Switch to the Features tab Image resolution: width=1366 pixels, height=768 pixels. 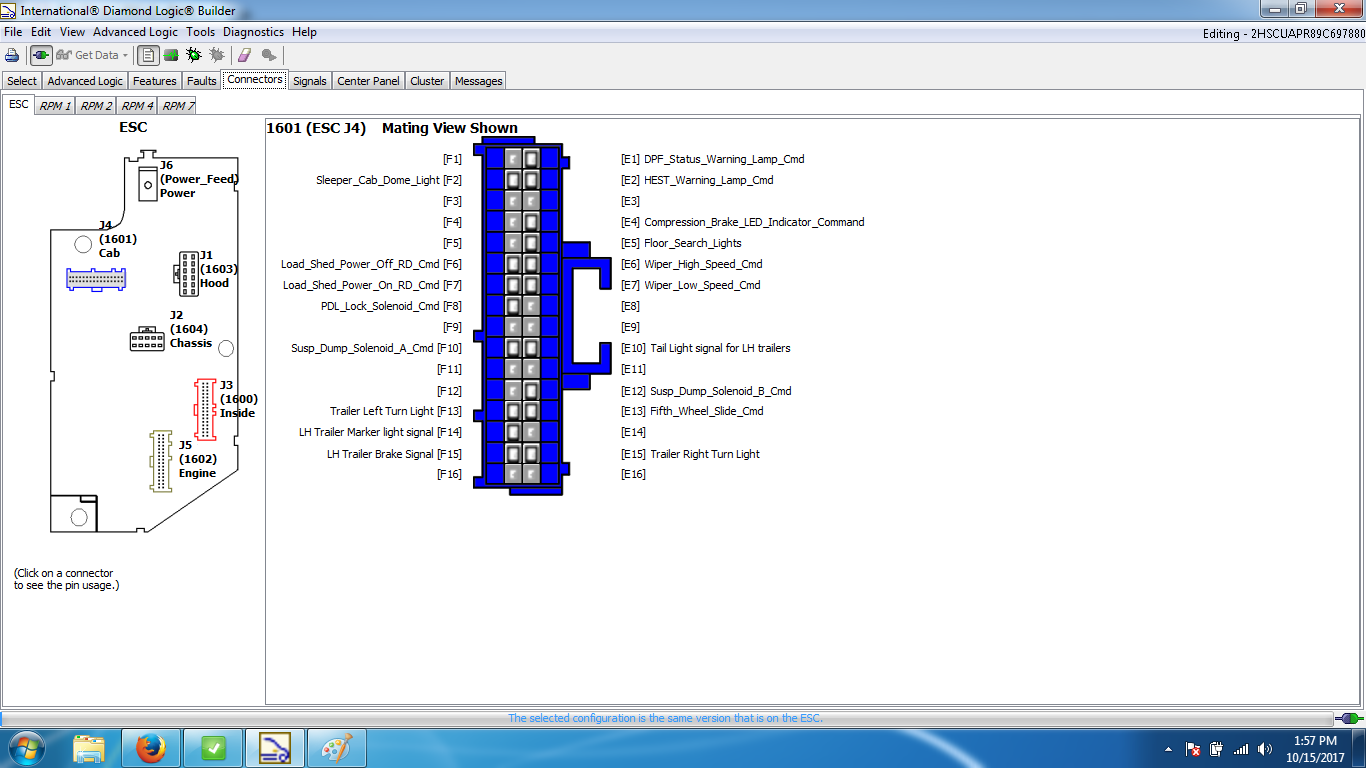155,81
